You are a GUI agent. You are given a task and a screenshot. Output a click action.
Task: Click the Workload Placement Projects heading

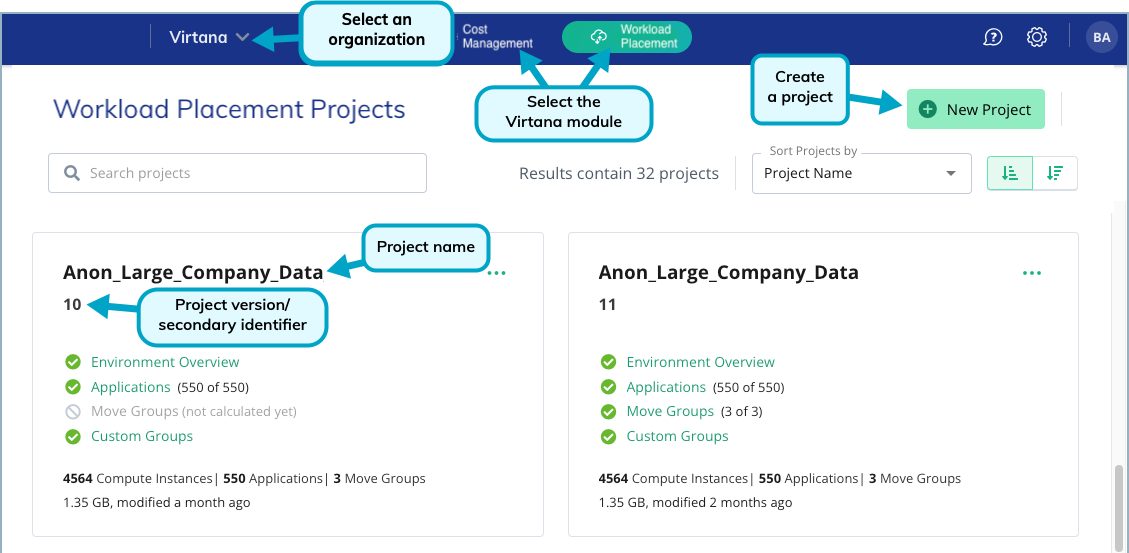tap(229, 109)
